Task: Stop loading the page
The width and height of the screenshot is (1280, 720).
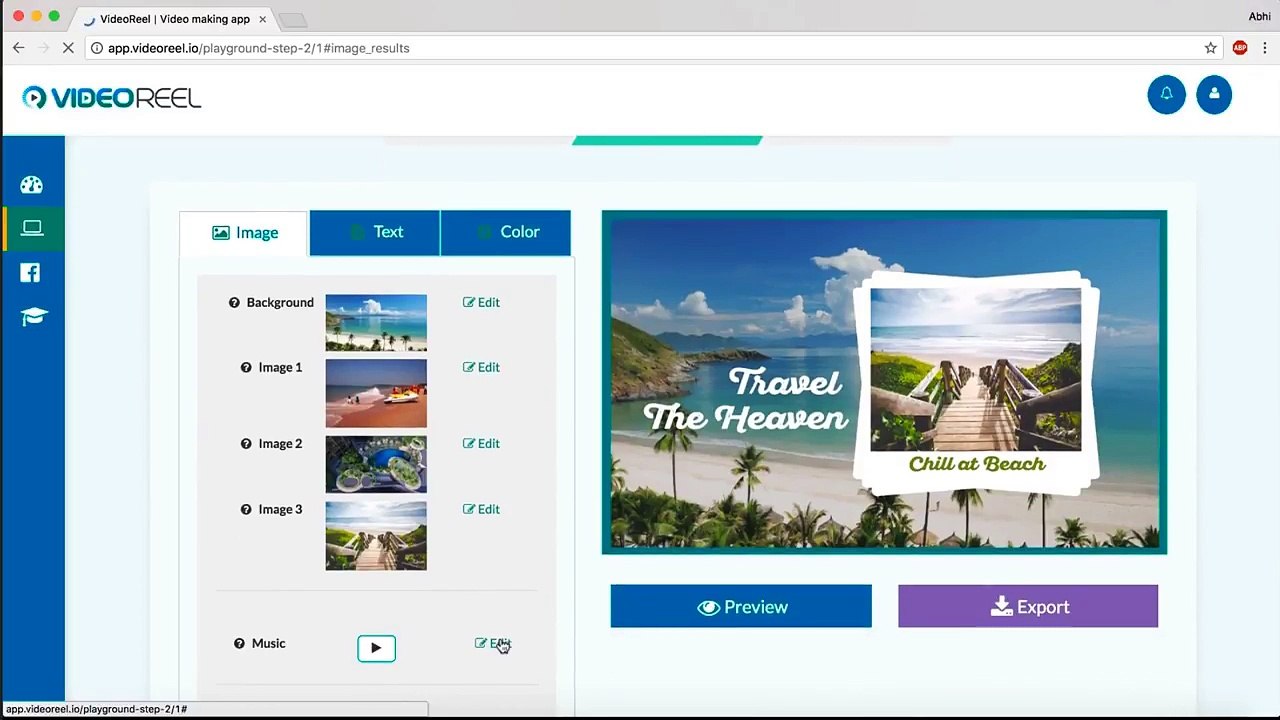Action: (68, 48)
